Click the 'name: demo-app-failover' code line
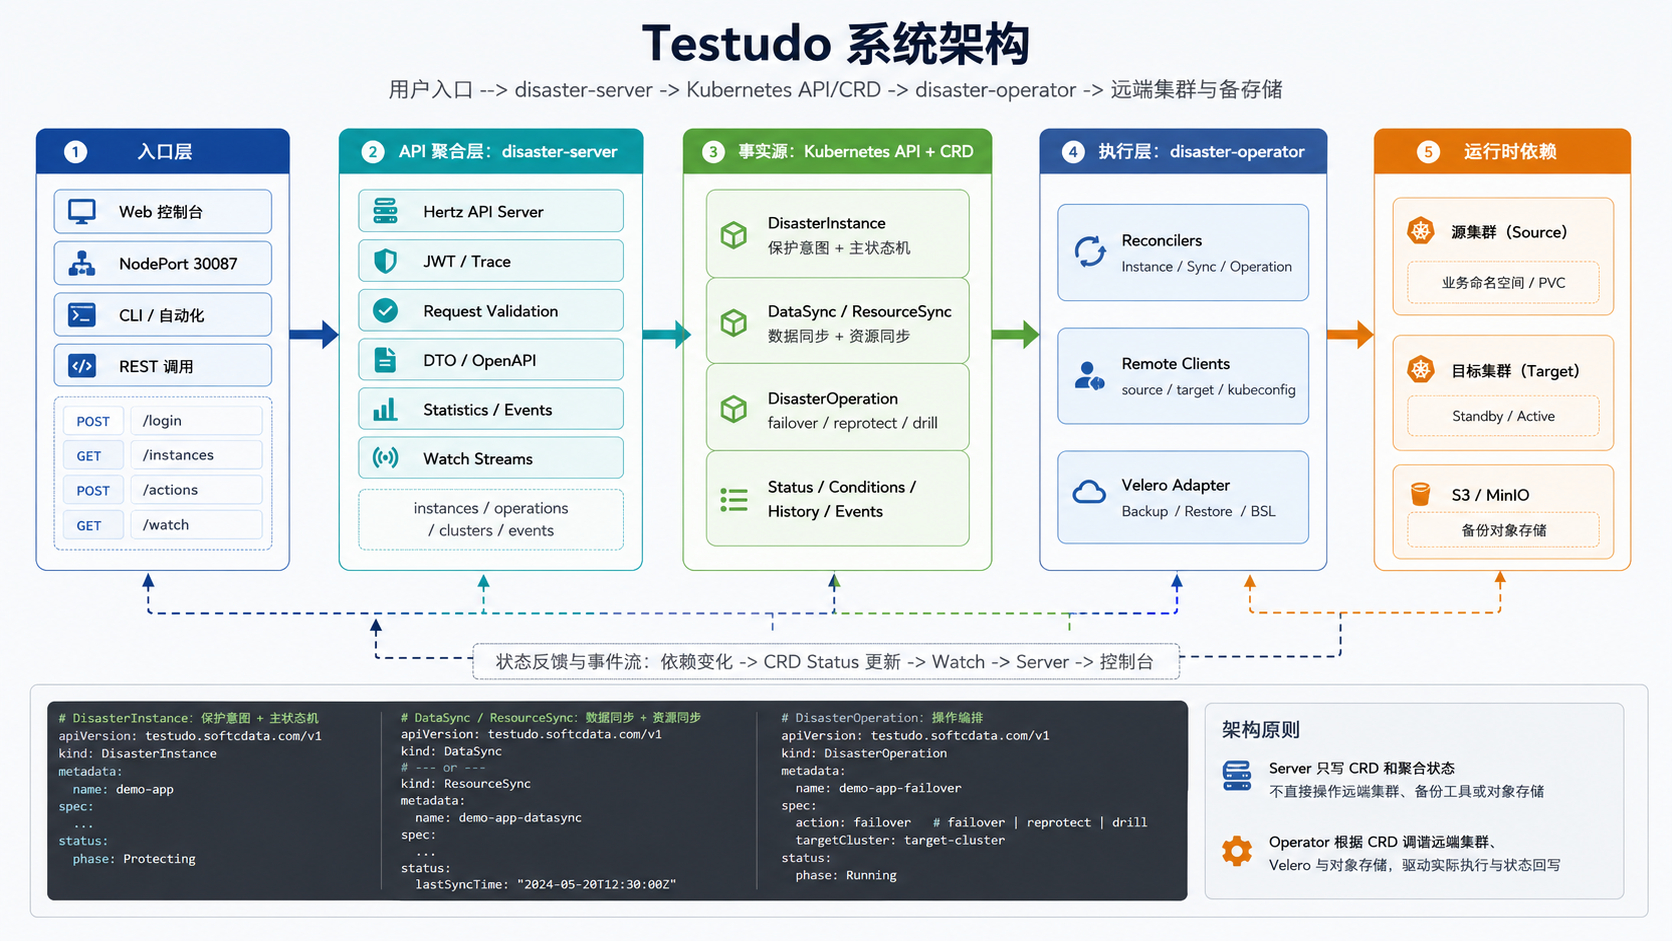1672x941 pixels. point(879,788)
